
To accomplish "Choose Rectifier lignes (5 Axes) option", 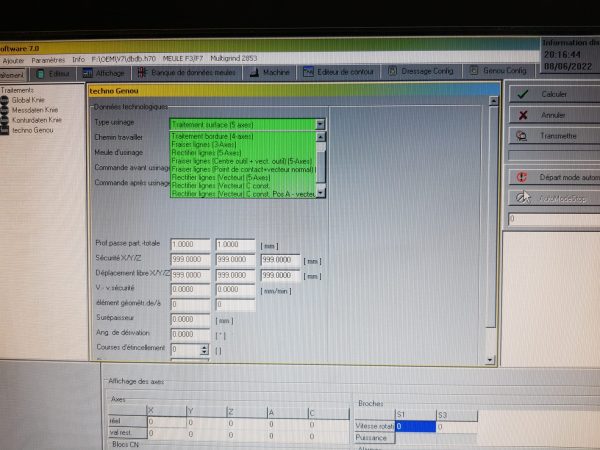I will 204,153.
